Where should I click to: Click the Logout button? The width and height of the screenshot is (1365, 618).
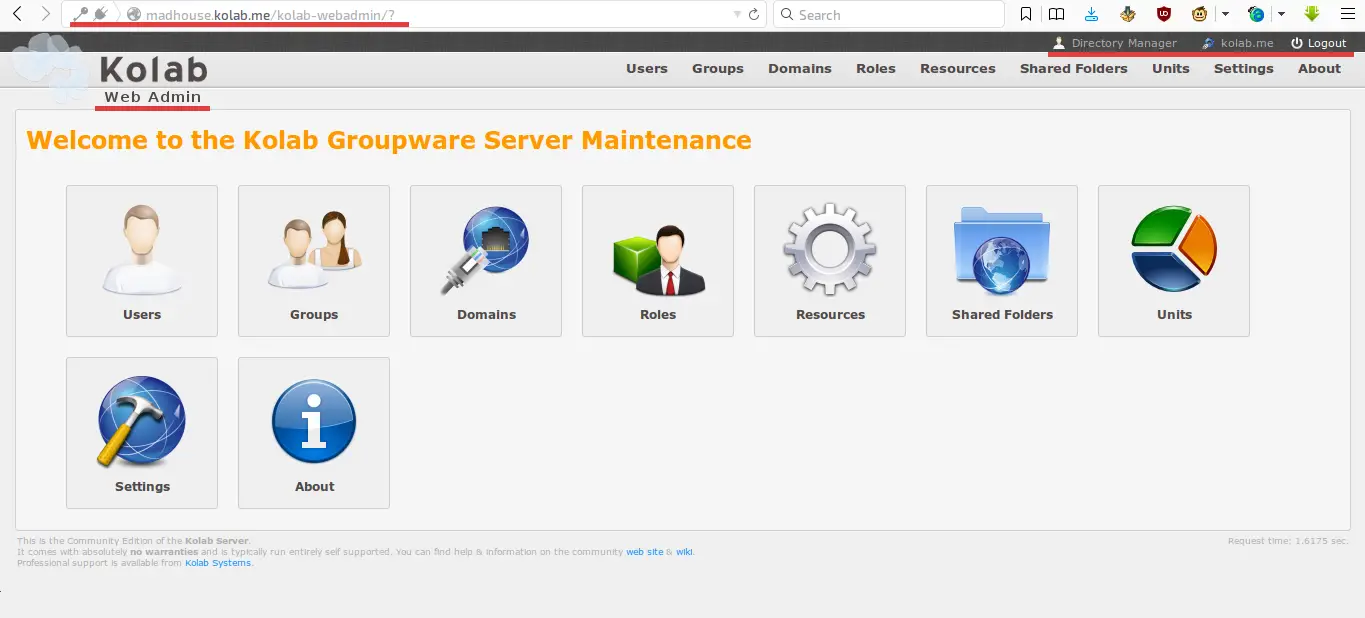coord(1319,43)
